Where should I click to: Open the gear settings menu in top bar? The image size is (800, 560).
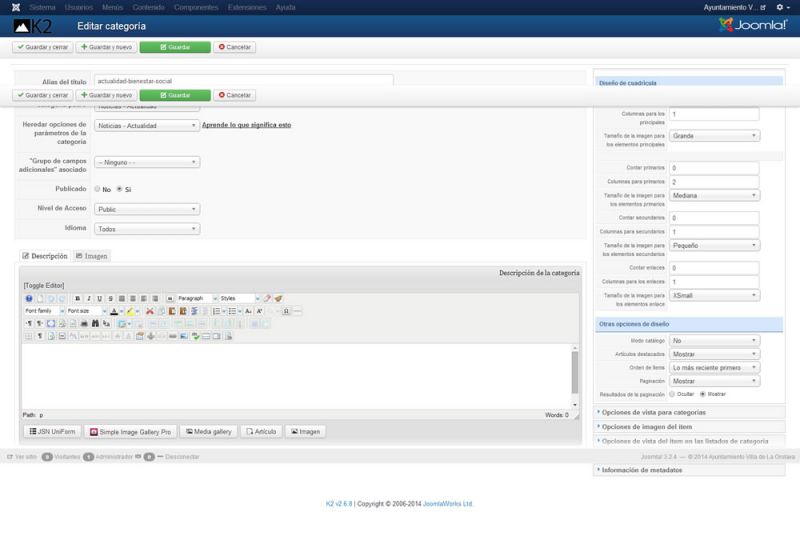click(x=783, y=7)
